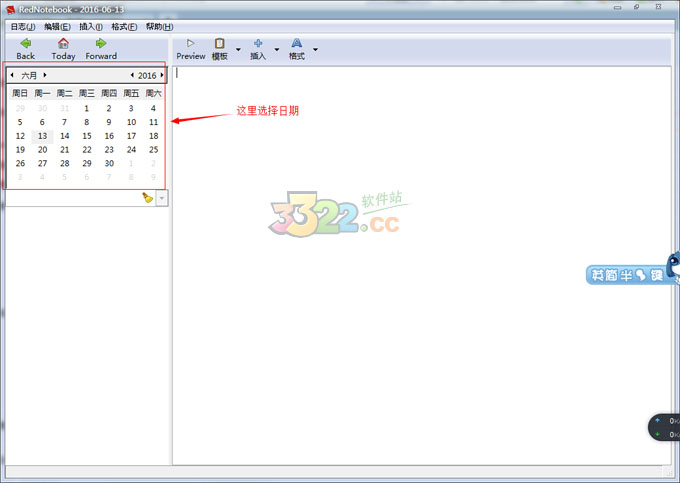Select date 17 in the calendar

[131, 136]
